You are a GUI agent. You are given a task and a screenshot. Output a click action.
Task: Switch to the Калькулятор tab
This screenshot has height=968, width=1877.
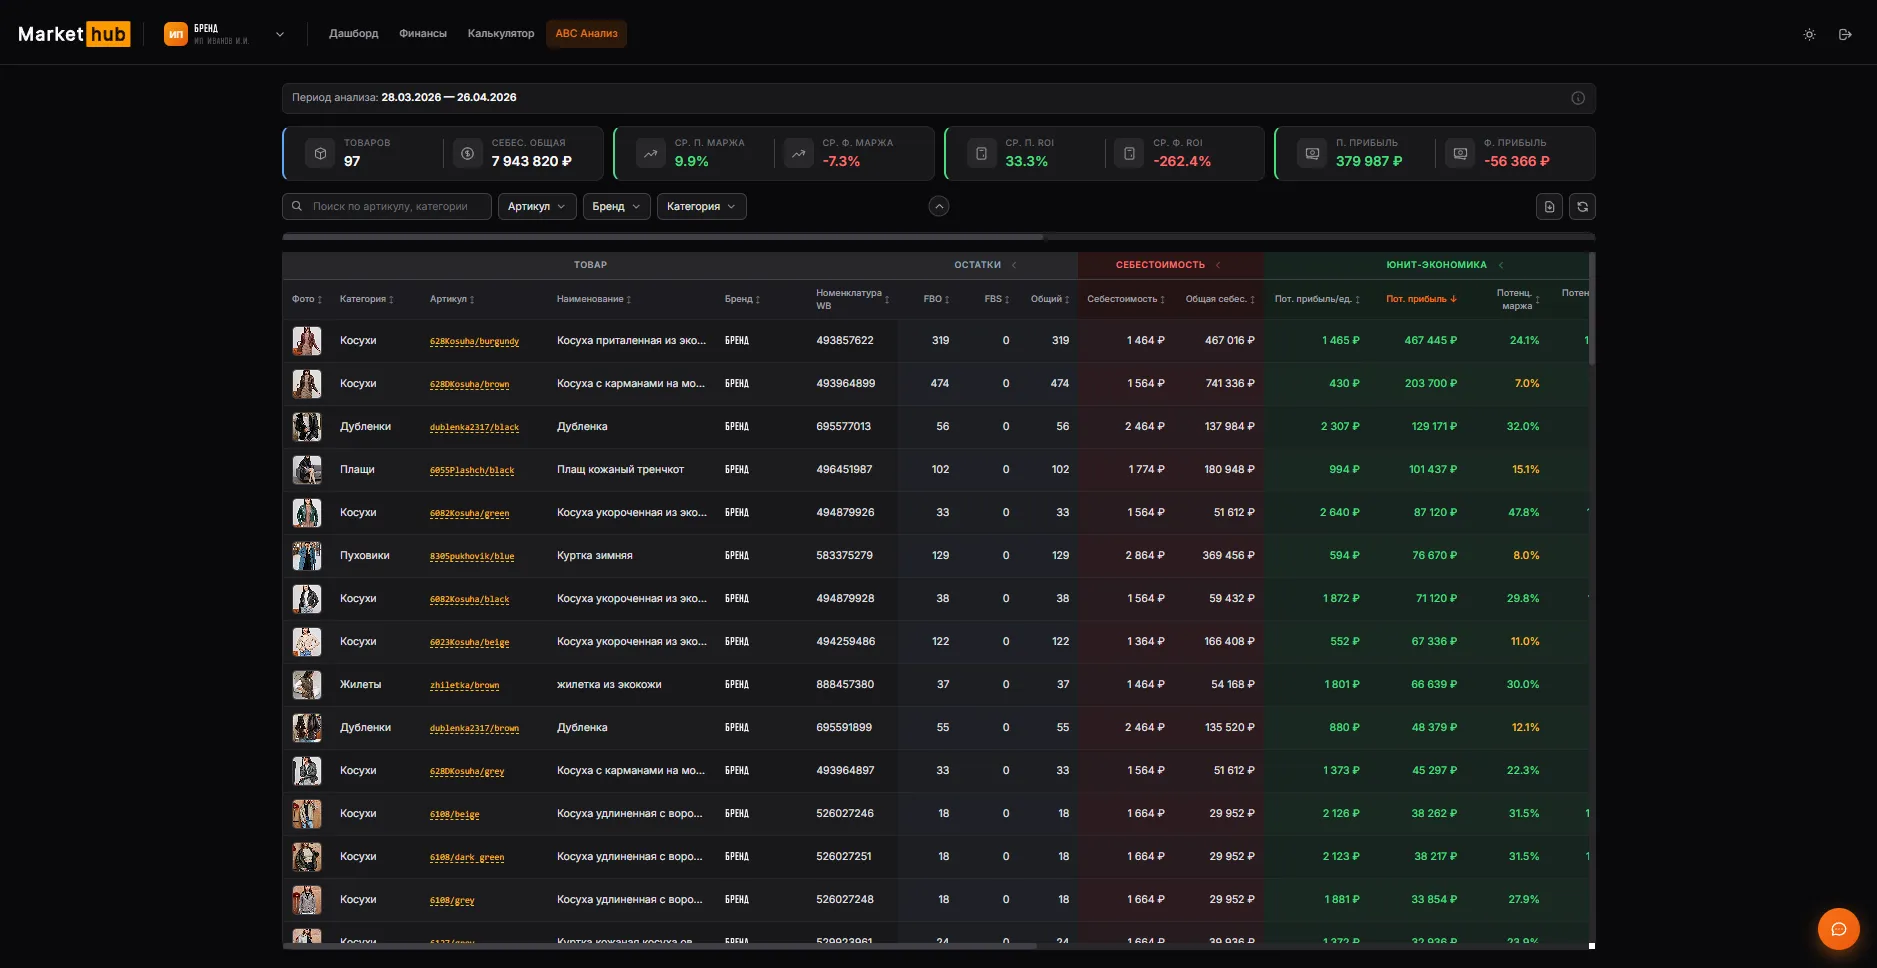[501, 33]
